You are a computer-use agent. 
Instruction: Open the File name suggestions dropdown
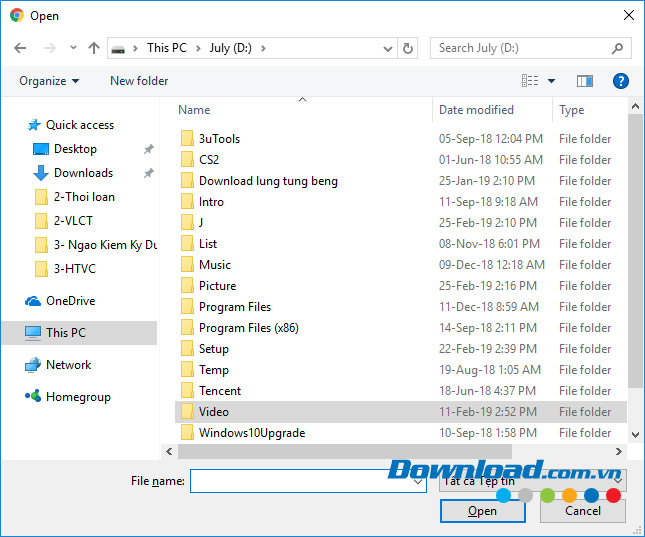pos(419,482)
